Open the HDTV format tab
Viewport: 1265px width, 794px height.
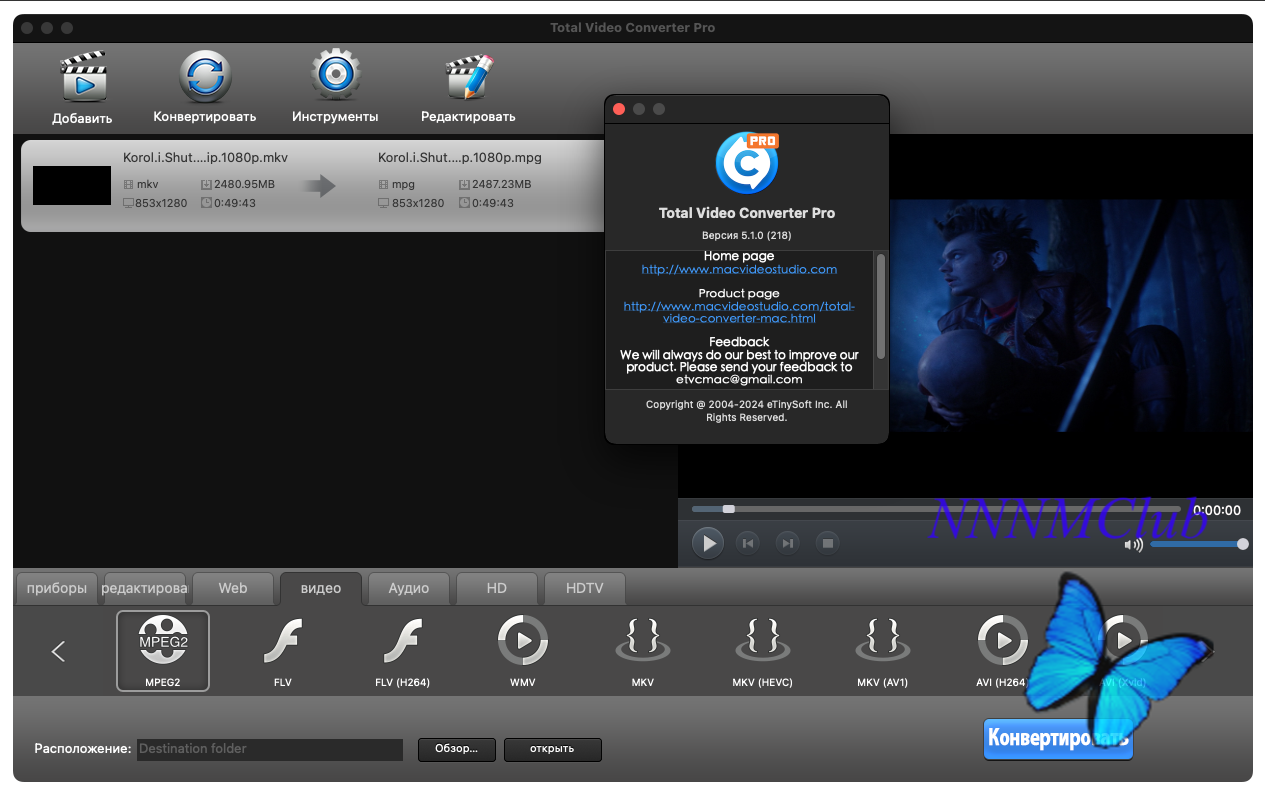coord(584,588)
